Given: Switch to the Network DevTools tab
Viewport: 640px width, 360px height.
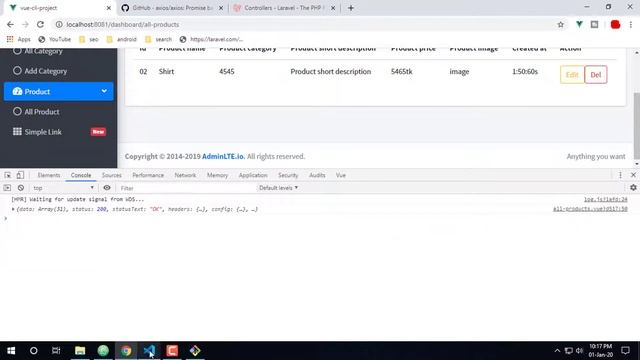Looking at the screenshot, I should pyautogui.click(x=185, y=175).
